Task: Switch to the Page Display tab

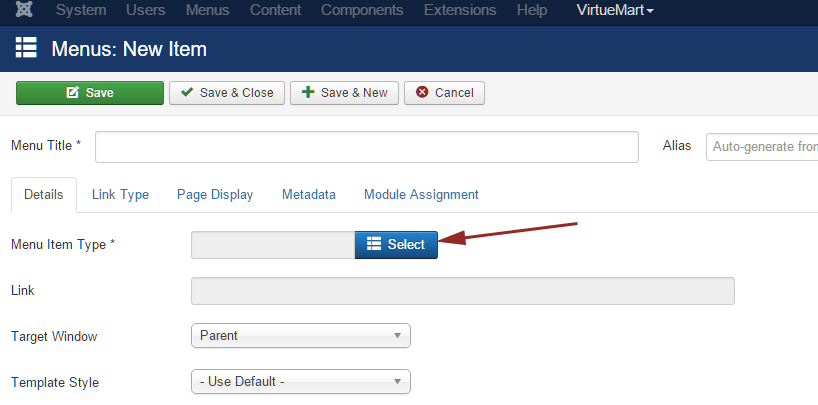Action: click(215, 195)
